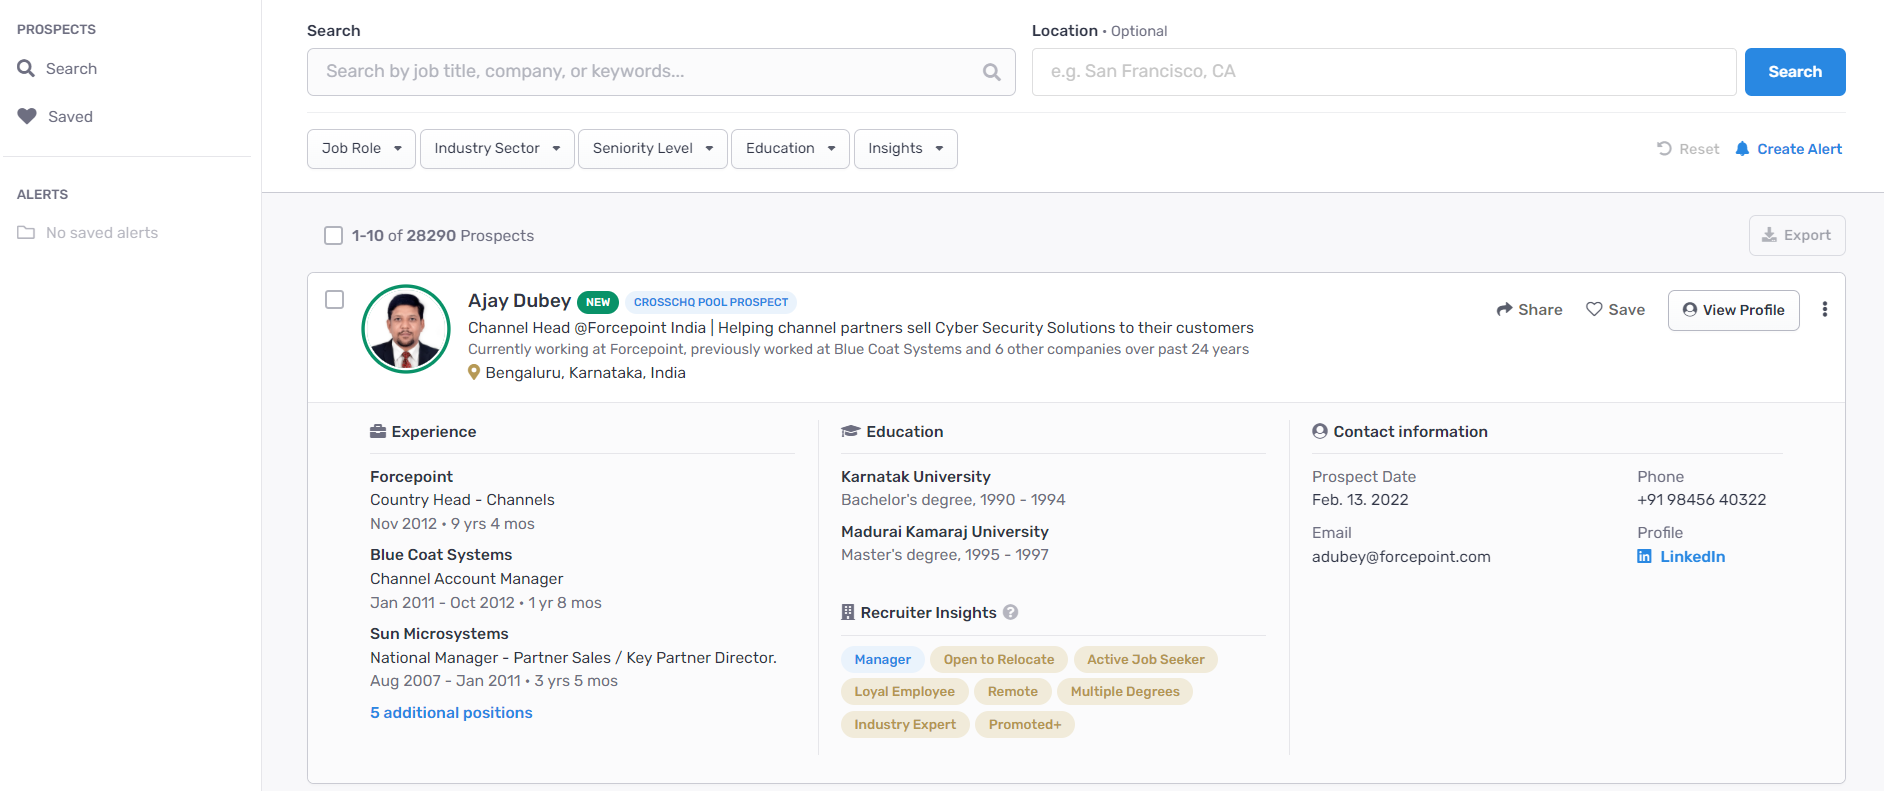Click the Promoted+ insight tag
Screen dimensions: 1884x791
pos(1025,725)
